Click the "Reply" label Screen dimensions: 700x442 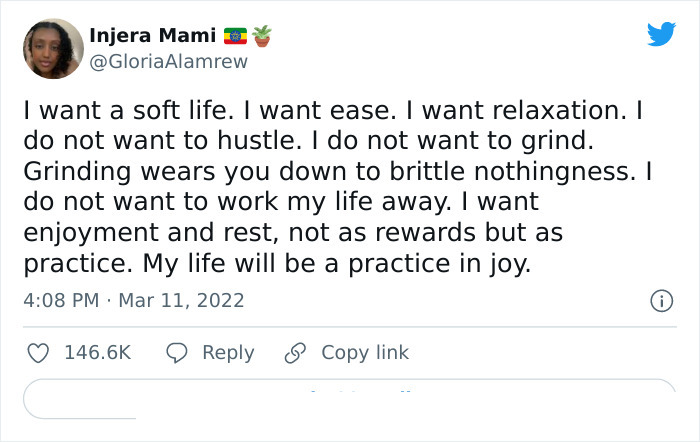pyautogui.click(x=228, y=353)
